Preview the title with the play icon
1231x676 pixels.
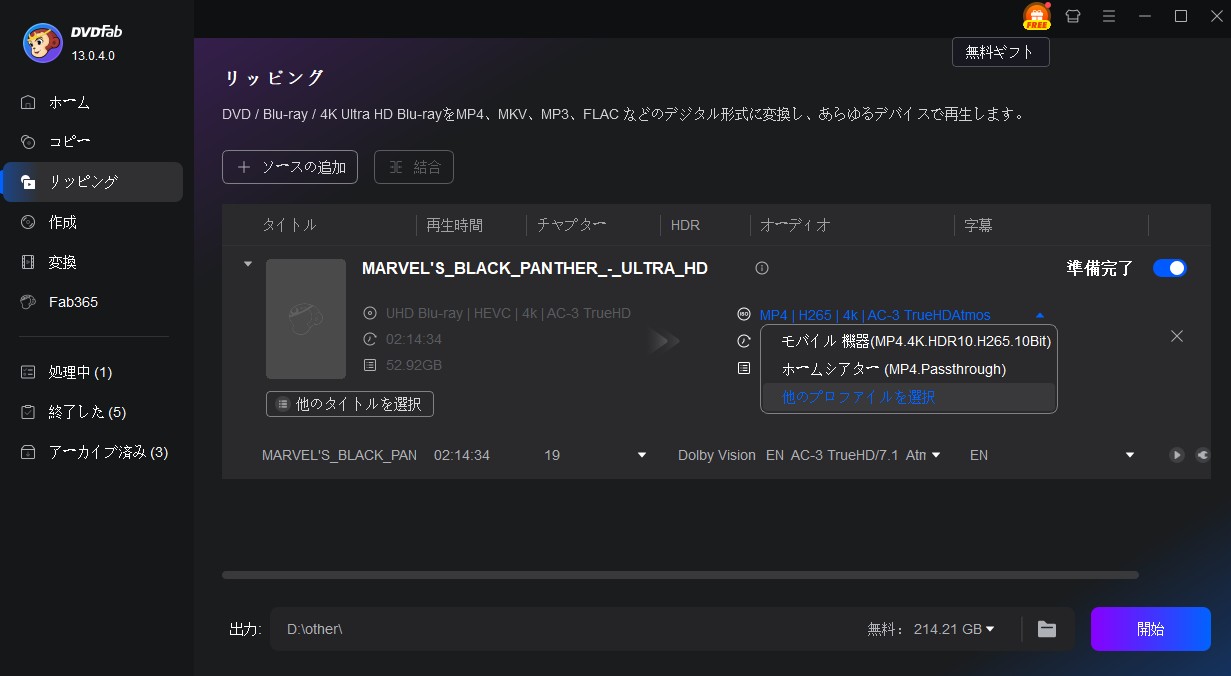point(1177,455)
